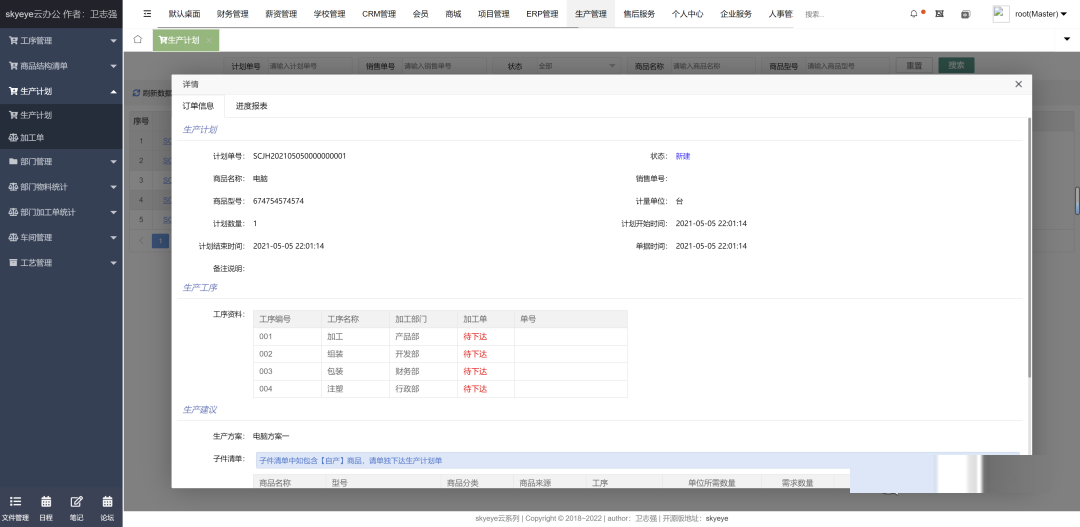Viewport: 1080px width, 527px height.
Task: Click the sidebar collapse hamburger icon
Action: (147, 14)
